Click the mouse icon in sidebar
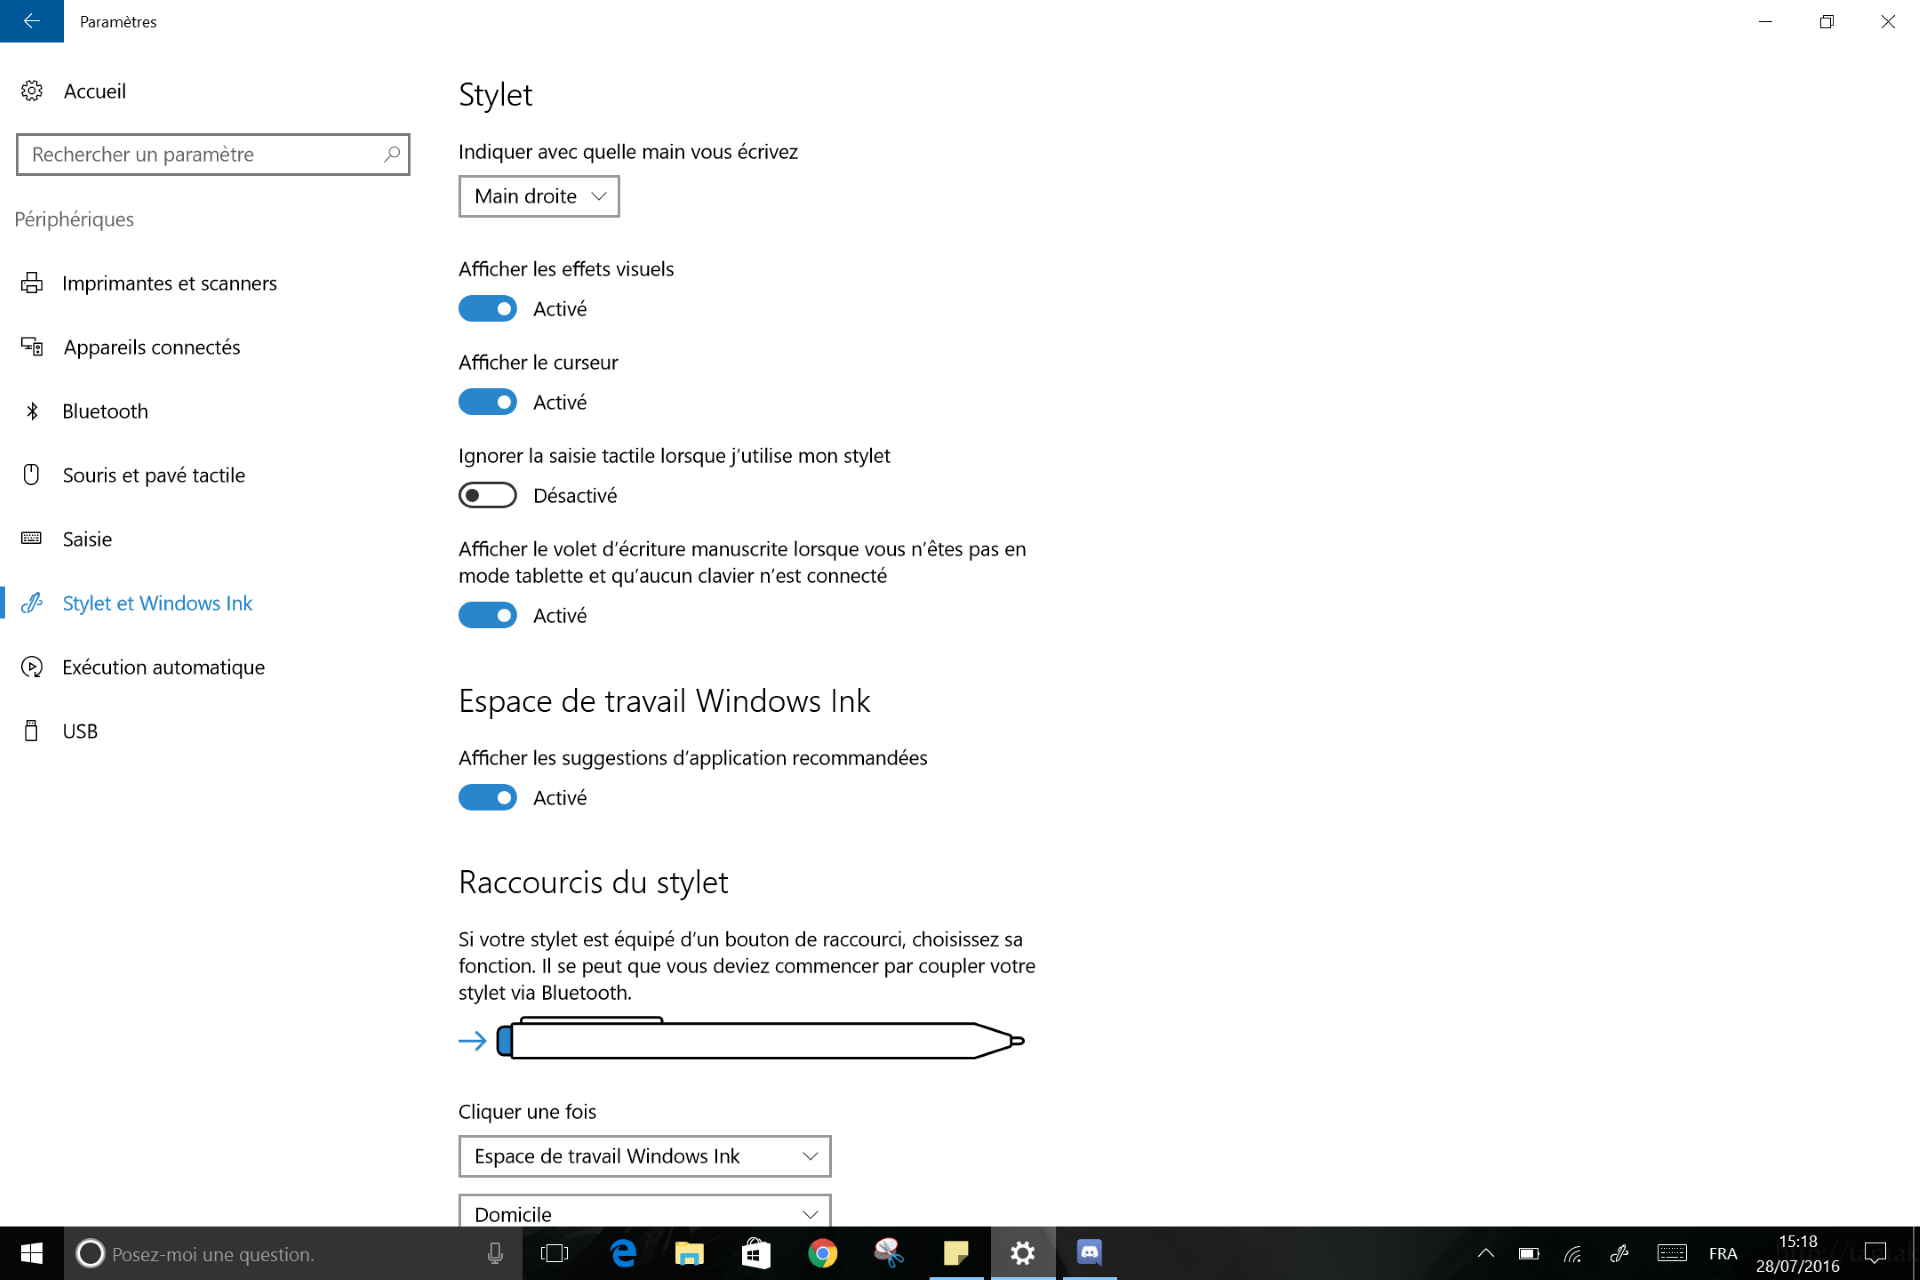1920x1280 pixels. [32, 475]
